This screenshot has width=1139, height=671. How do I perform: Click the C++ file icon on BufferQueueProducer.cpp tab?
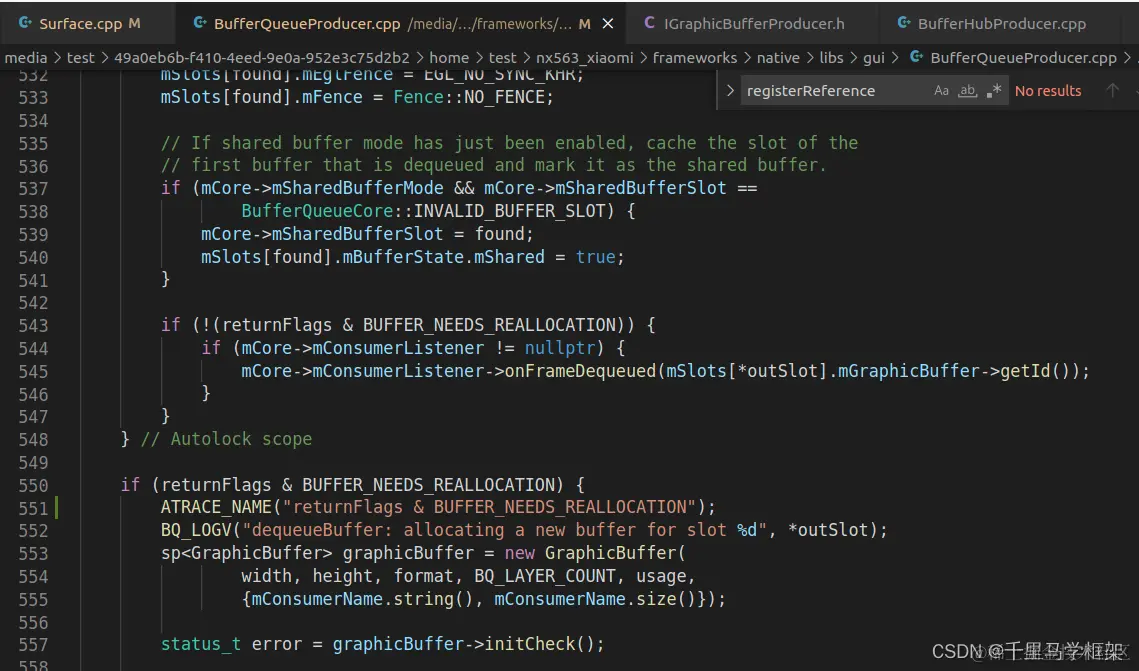pyautogui.click(x=199, y=24)
